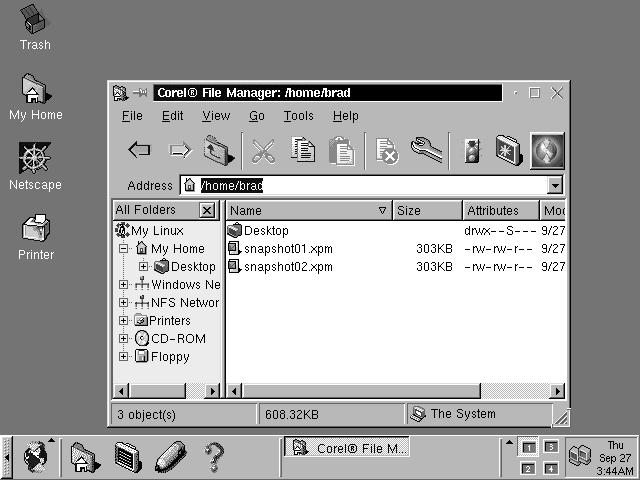Viewport: 640px width, 480px height.
Task: Open the Go menu
Action: pyautogui.click(x=257, y=116)
